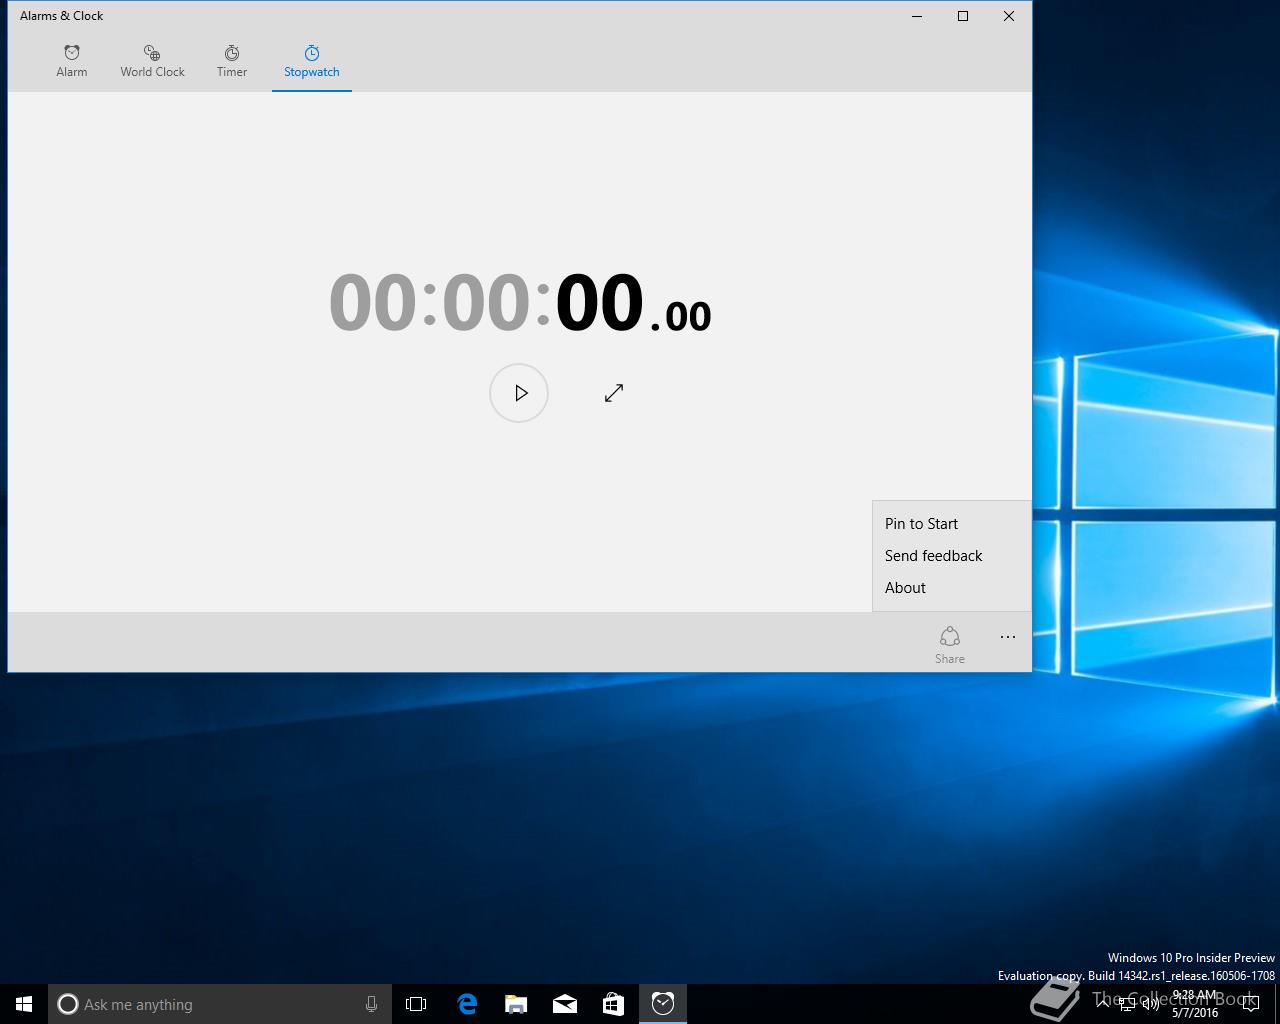Open the Store app in the taskbar
This screenshot has height=1024, width=1280.
tap(613, 1004)
